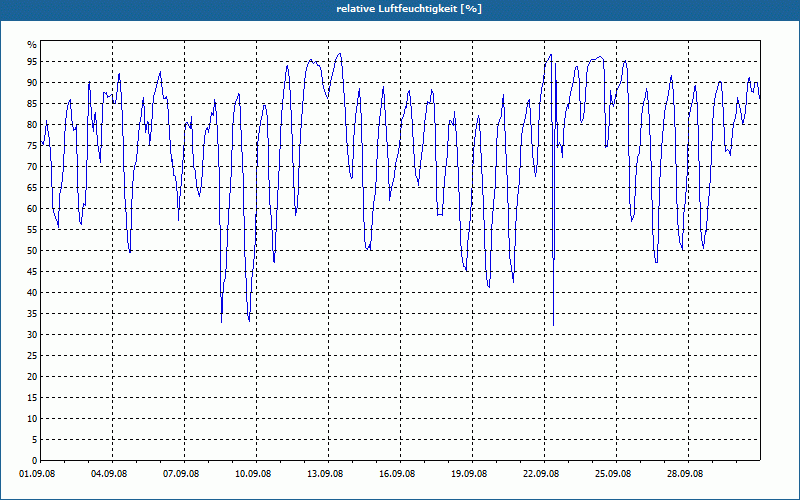Click the y-axis value 50
The image size is (800, 500).
point(32,251)
